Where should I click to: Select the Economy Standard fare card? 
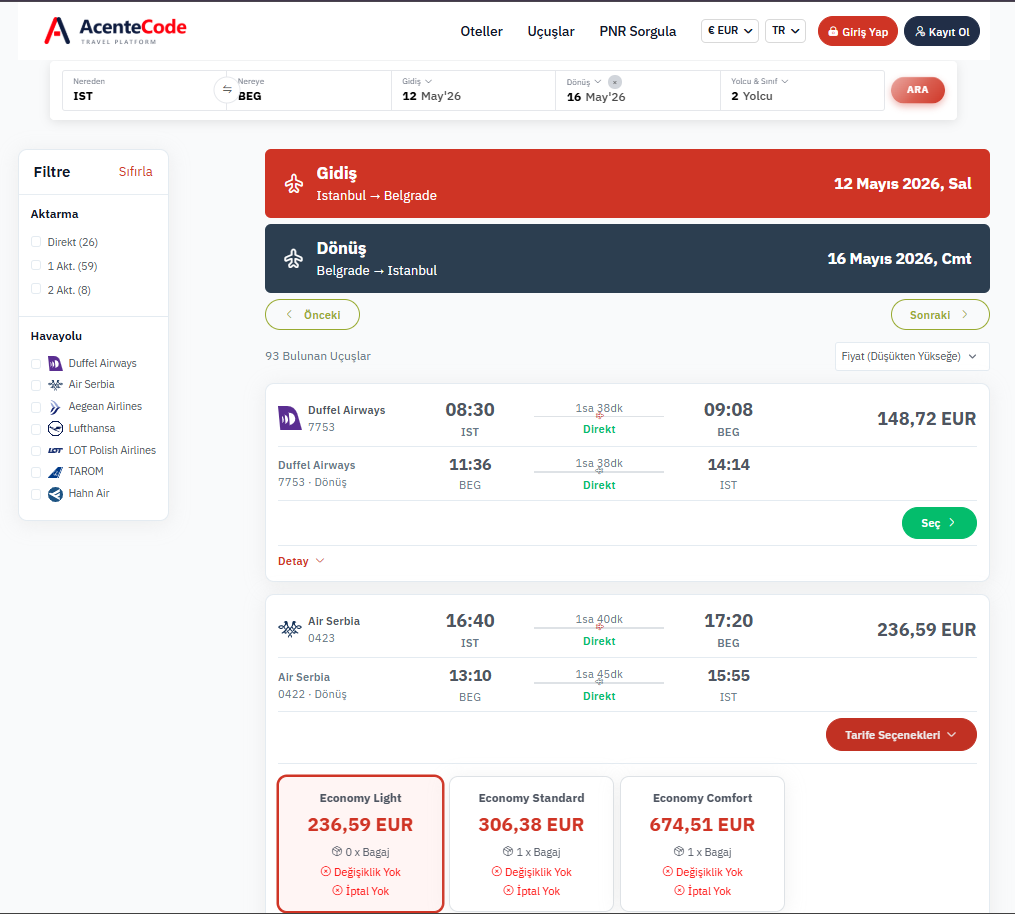531,843
